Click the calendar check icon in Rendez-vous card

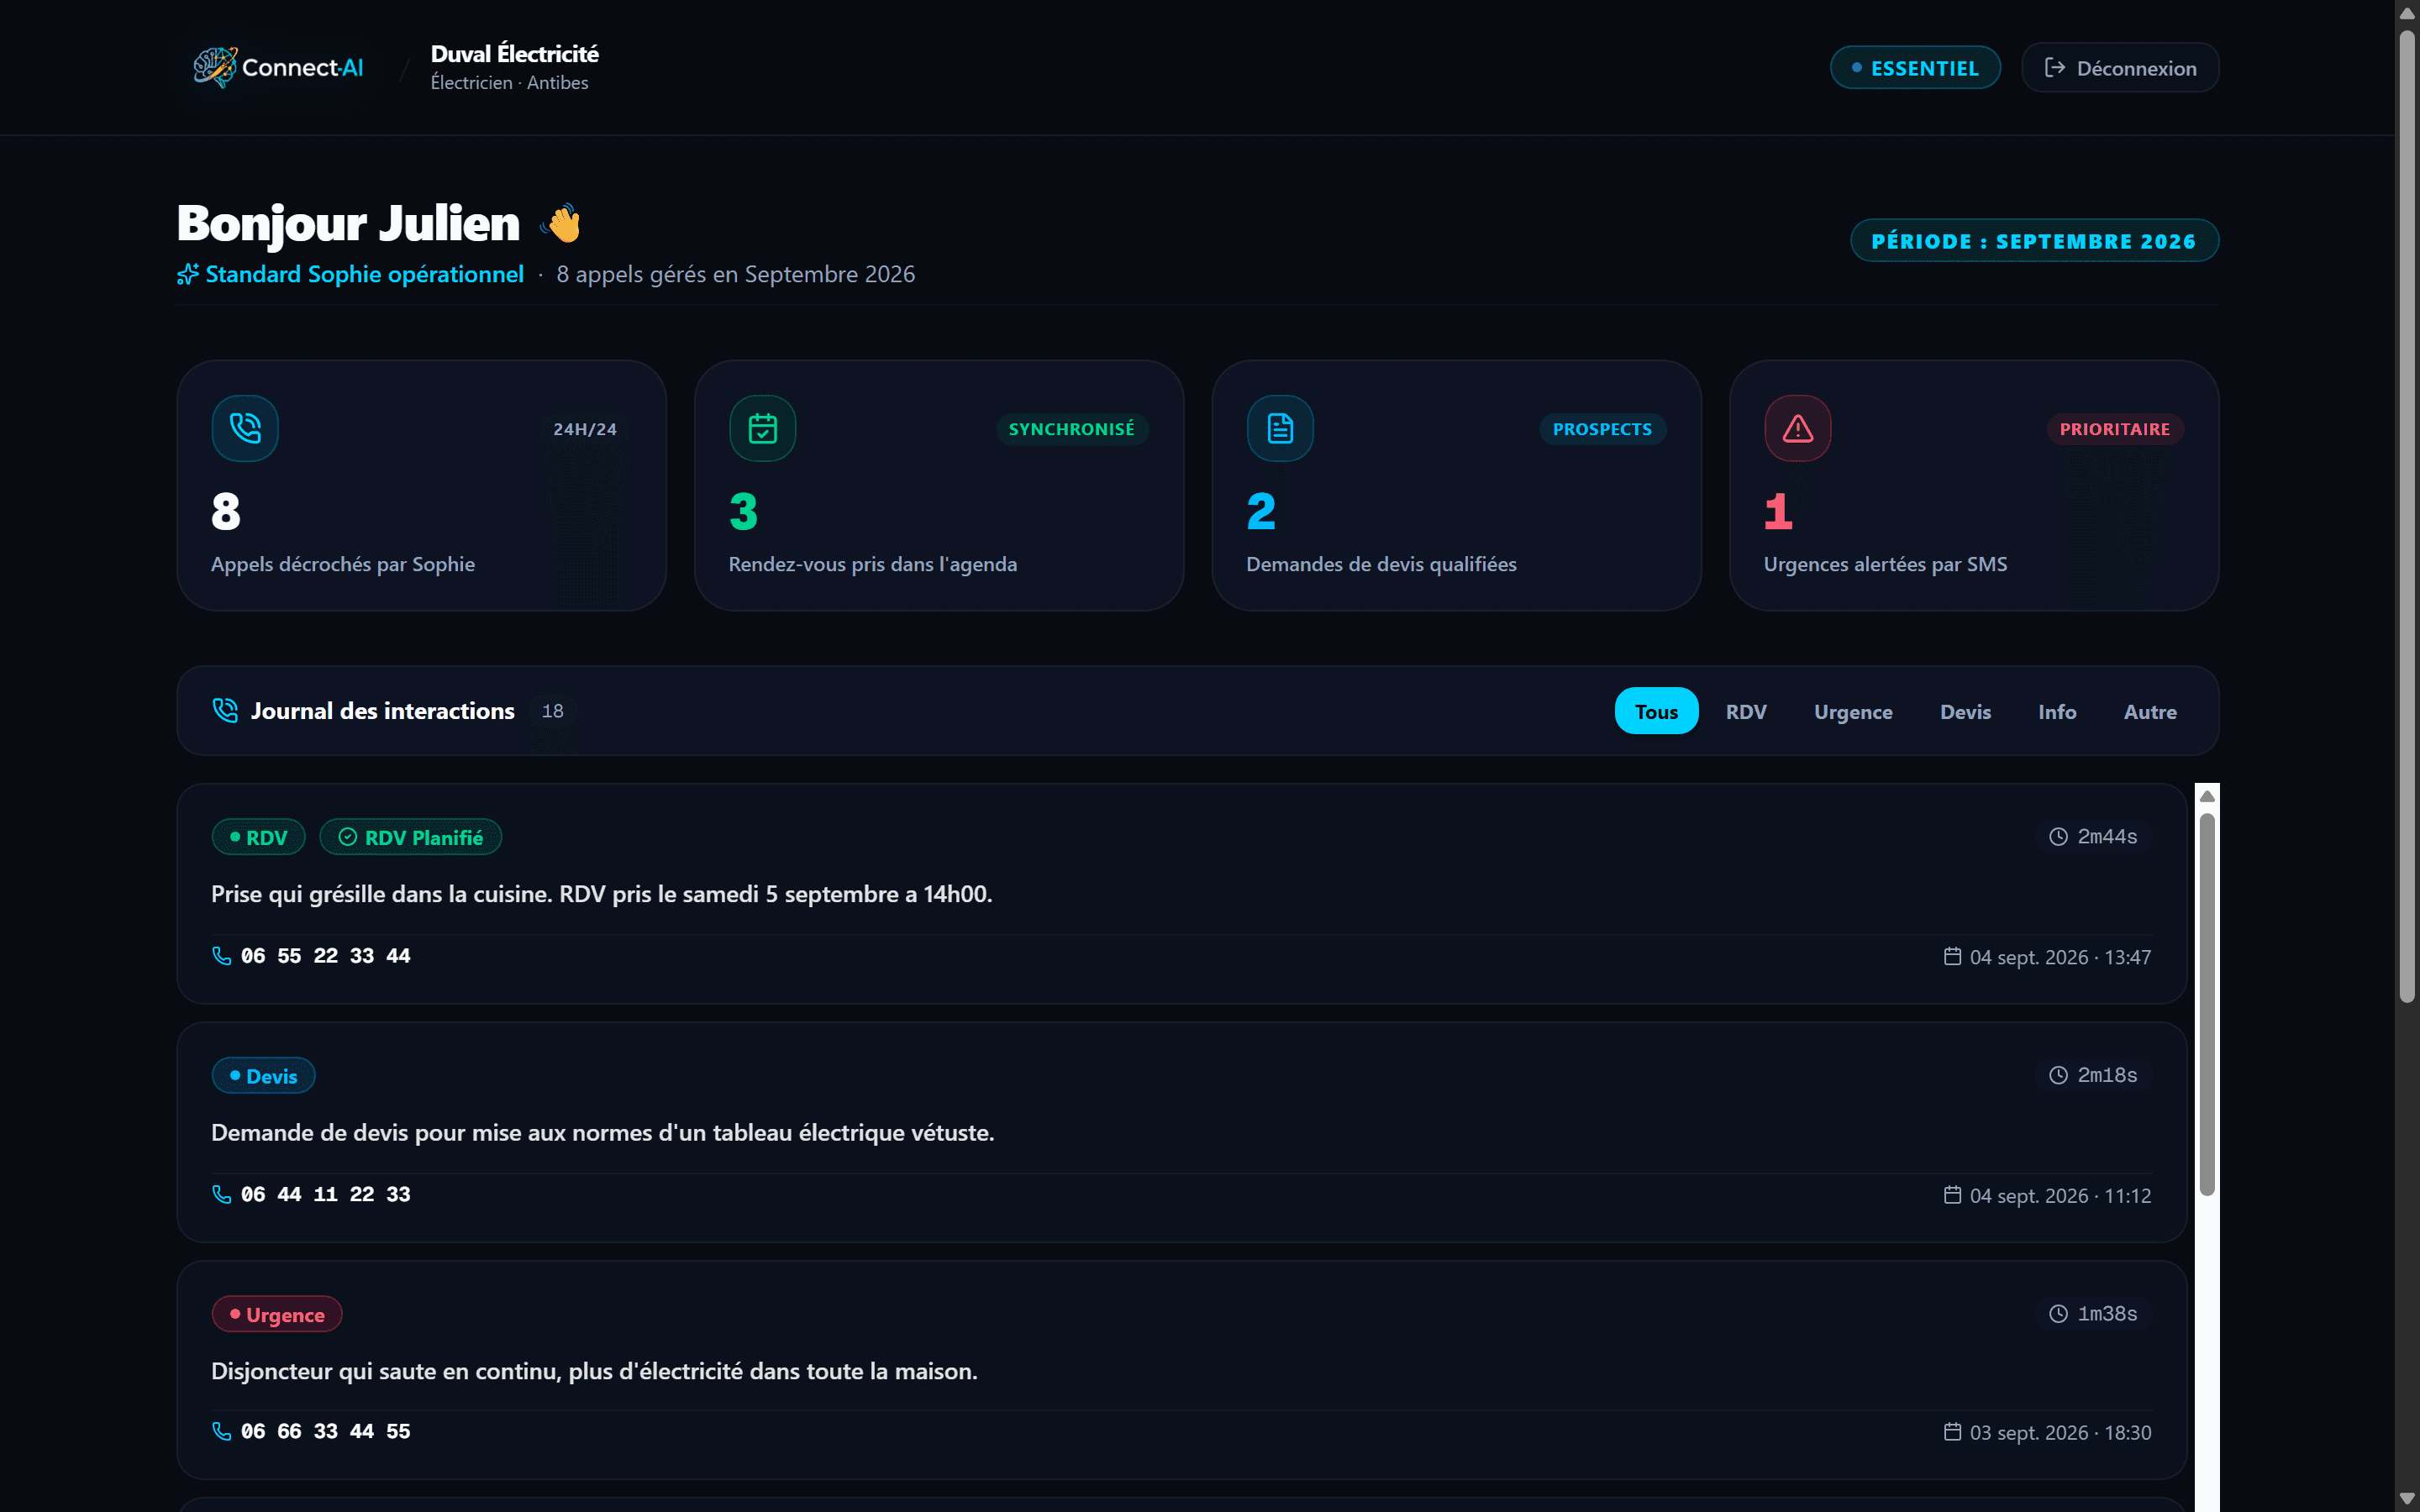[763, 428]
